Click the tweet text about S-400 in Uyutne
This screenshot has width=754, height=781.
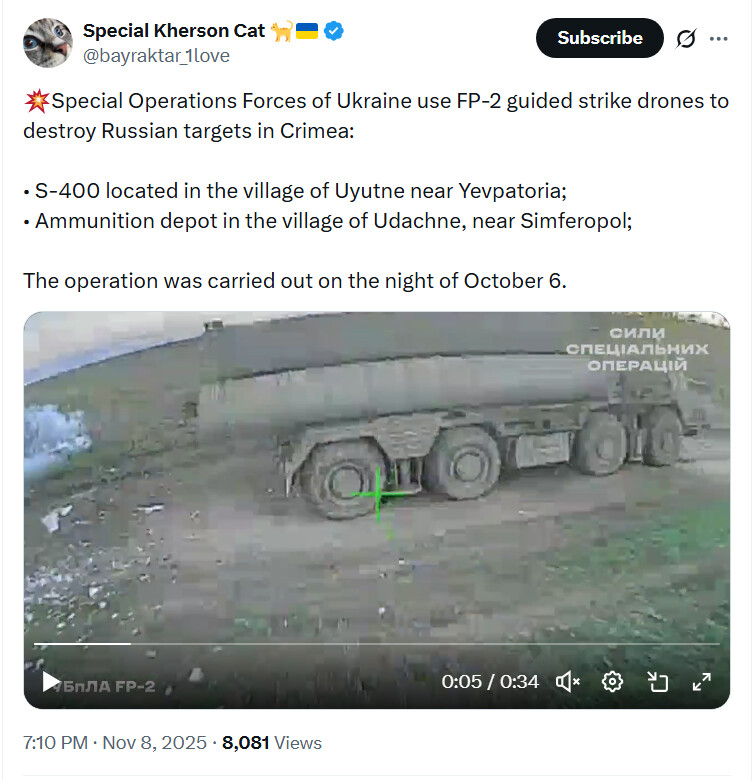click(x=299, y=190)
